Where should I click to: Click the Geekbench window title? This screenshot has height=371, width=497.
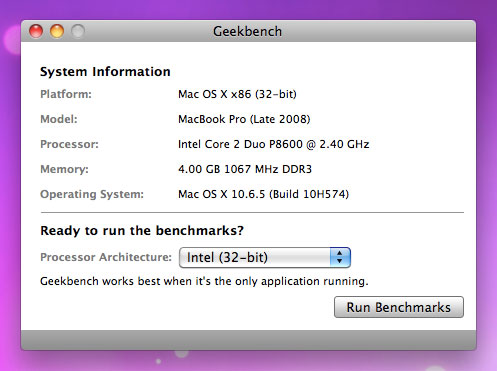coord(248,31)
